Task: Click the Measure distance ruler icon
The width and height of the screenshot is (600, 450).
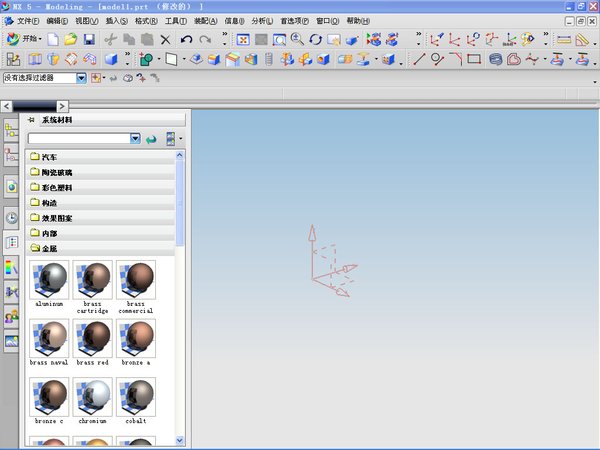Action: click(564, 39)
